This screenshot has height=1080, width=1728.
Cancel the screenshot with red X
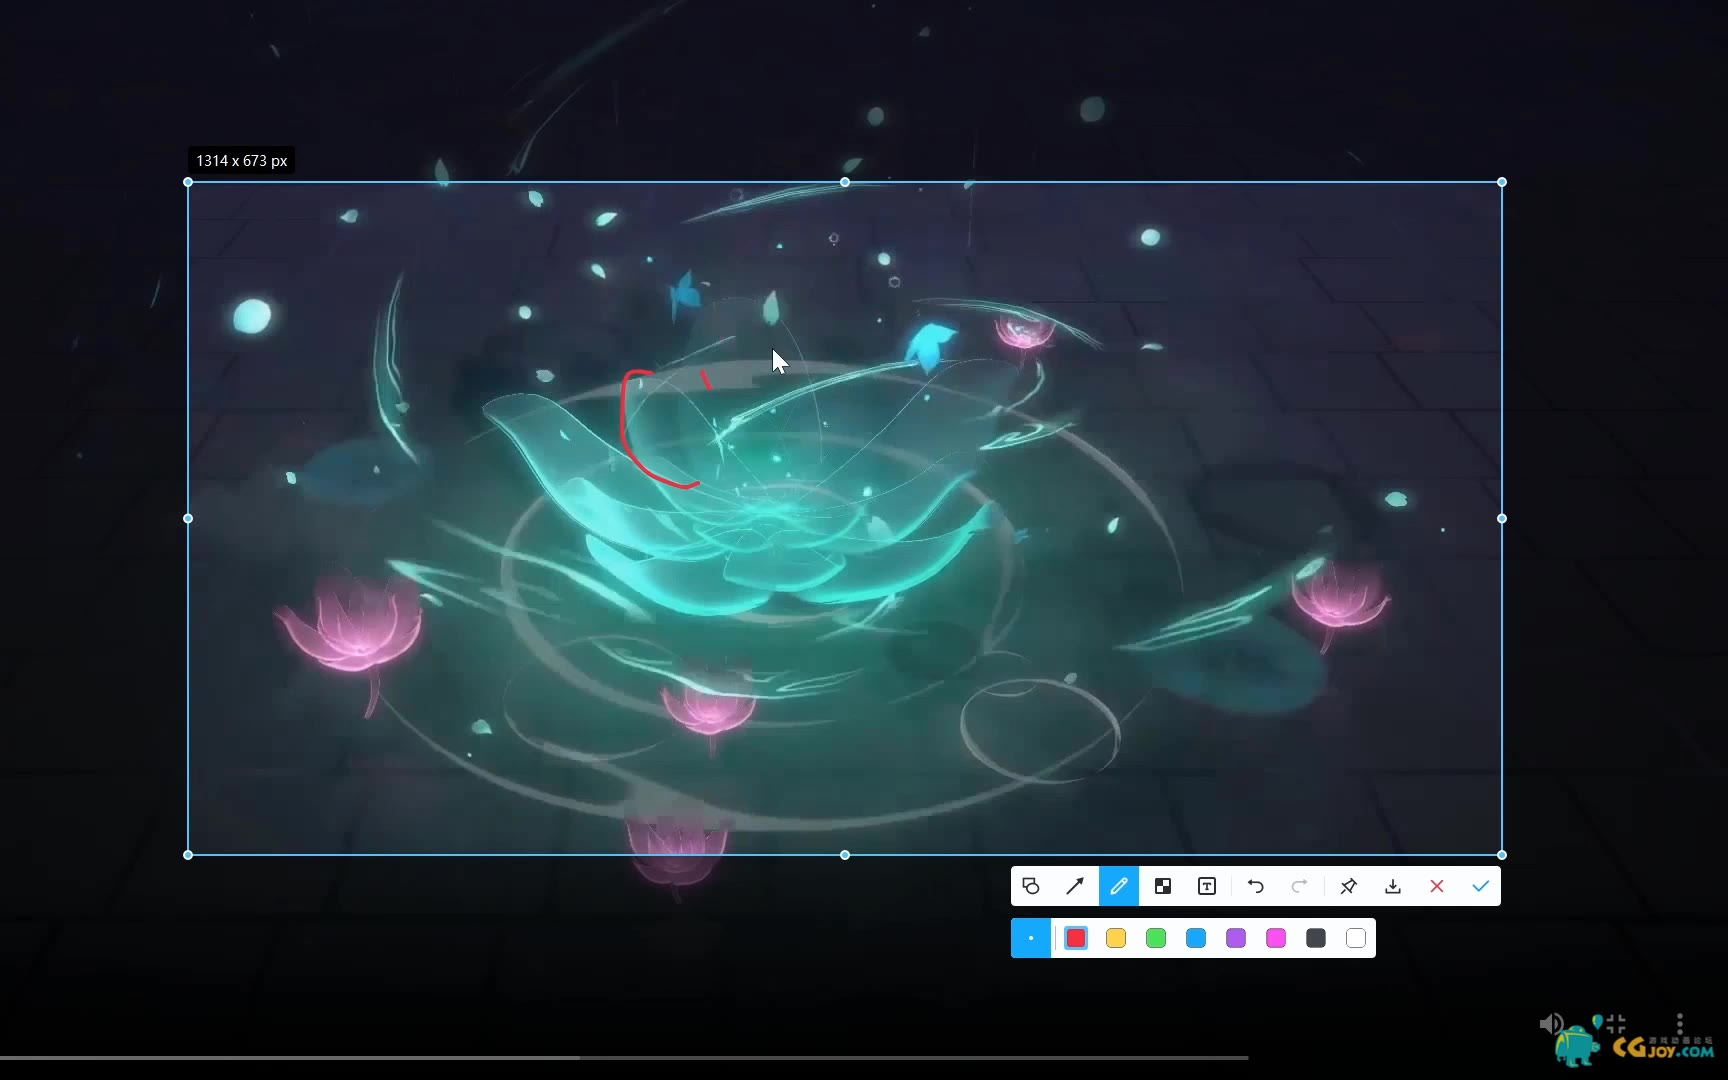click(1437, 886)
